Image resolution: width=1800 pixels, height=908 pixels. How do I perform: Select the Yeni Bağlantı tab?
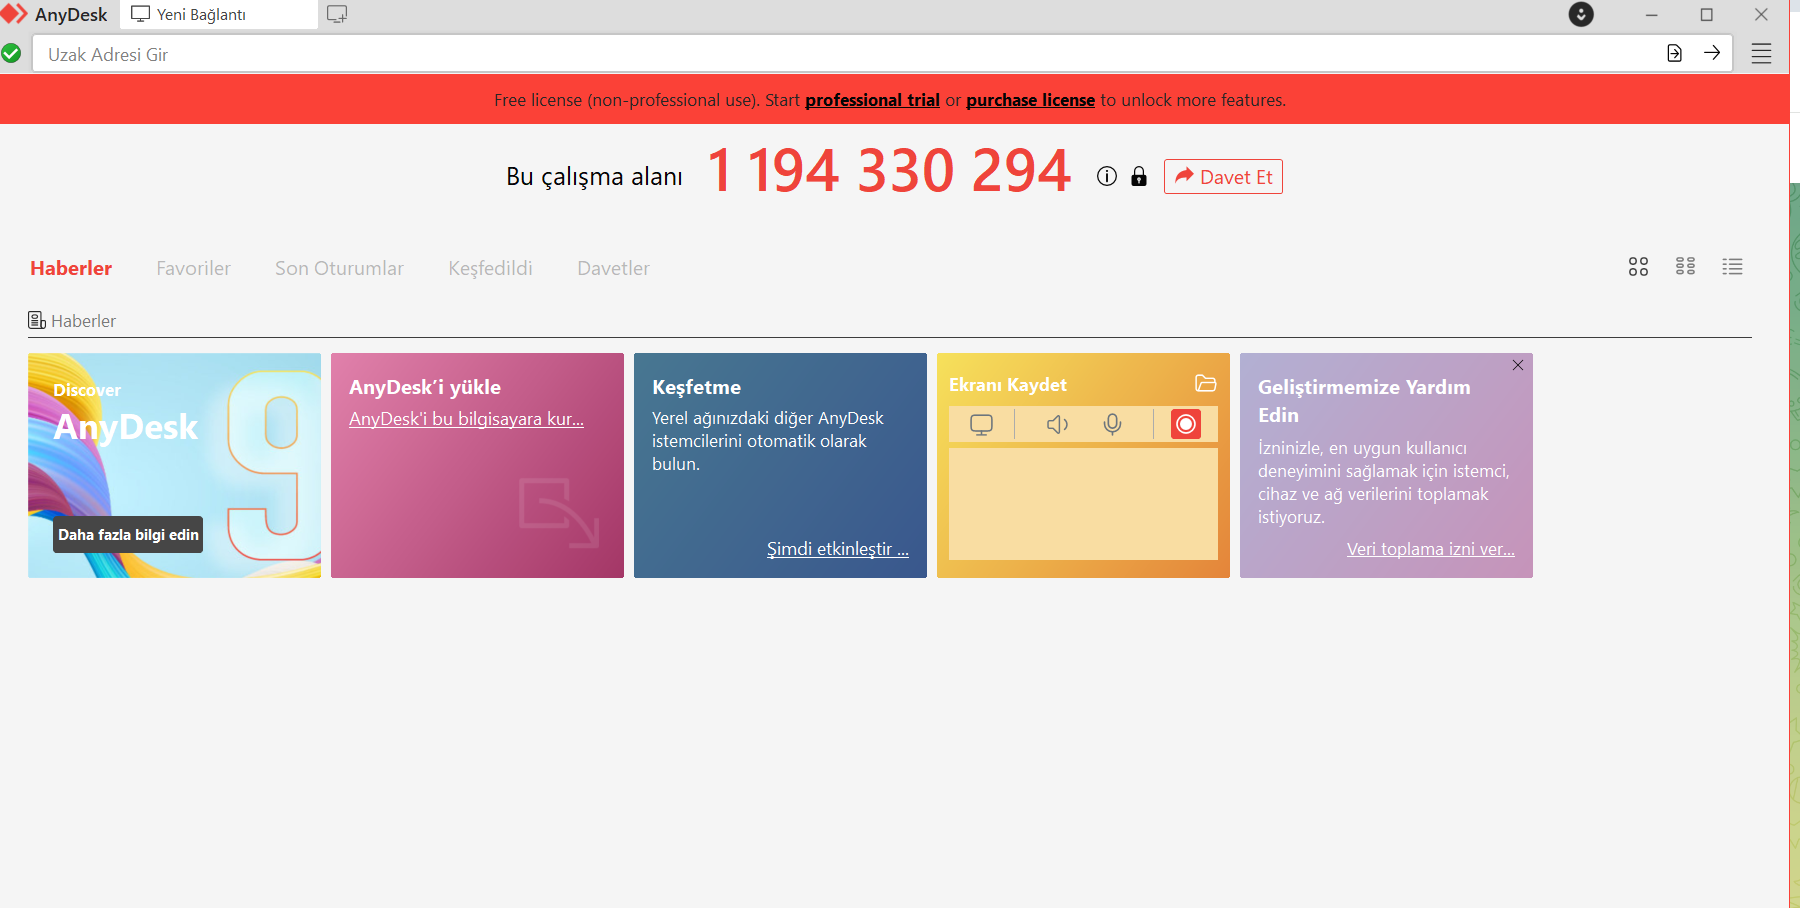(219, 15)
